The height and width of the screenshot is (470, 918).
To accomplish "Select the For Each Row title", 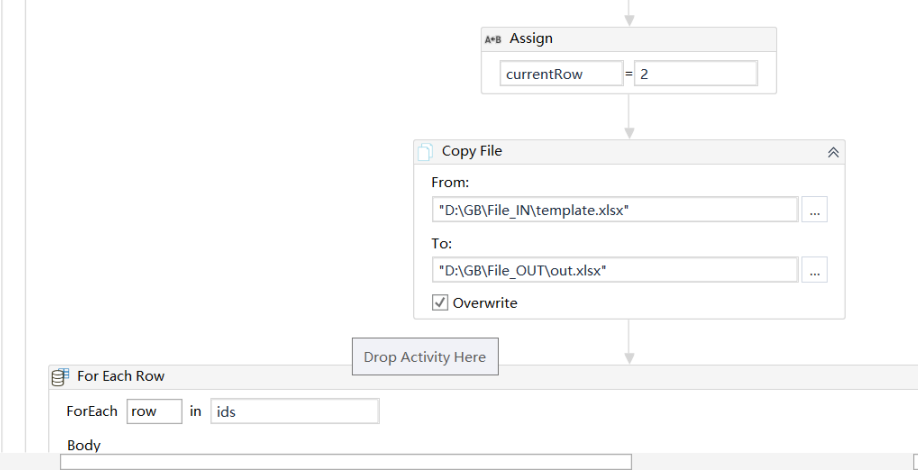I will (x=121, y=376).
